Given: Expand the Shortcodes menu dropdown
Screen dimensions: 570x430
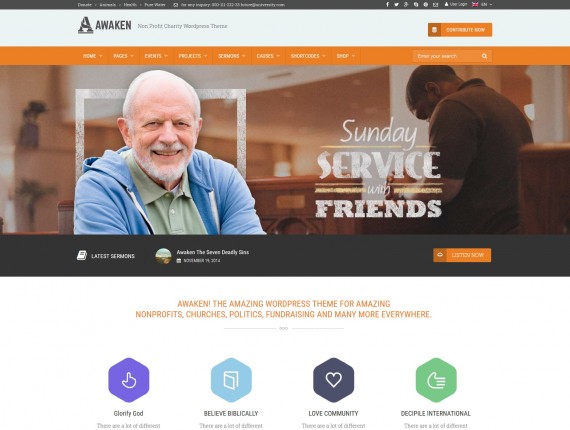Looking at the screenshot, I should point(308,56).
